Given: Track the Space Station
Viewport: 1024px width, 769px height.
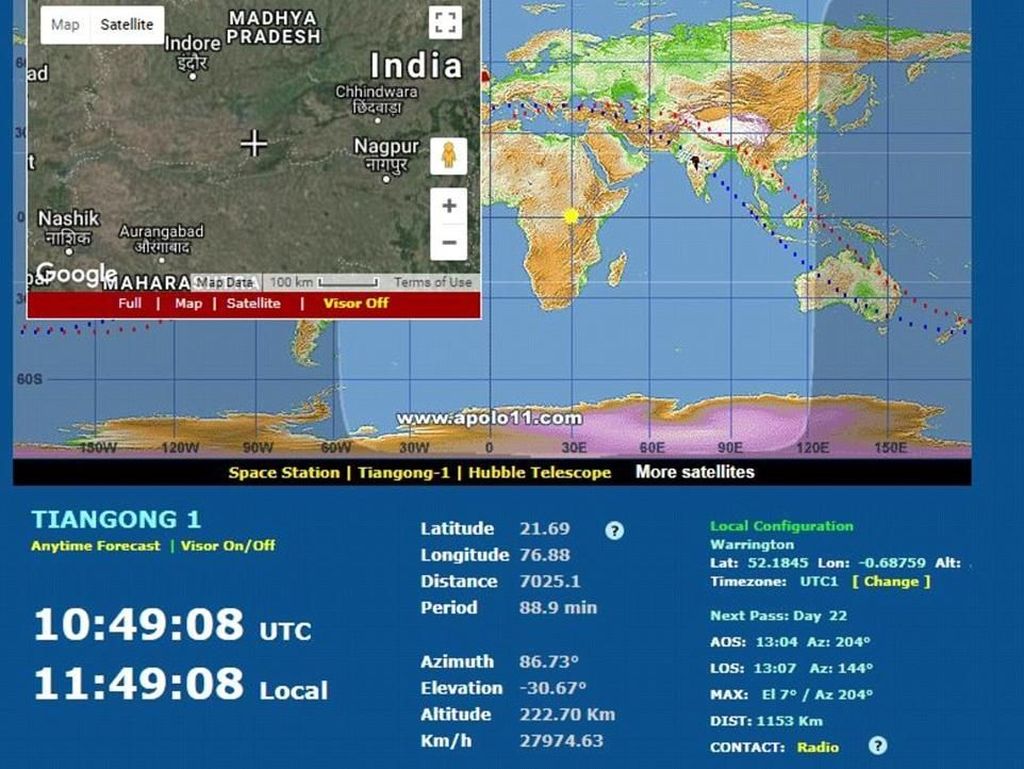Looking at the screenshot, I should point(284,473).
